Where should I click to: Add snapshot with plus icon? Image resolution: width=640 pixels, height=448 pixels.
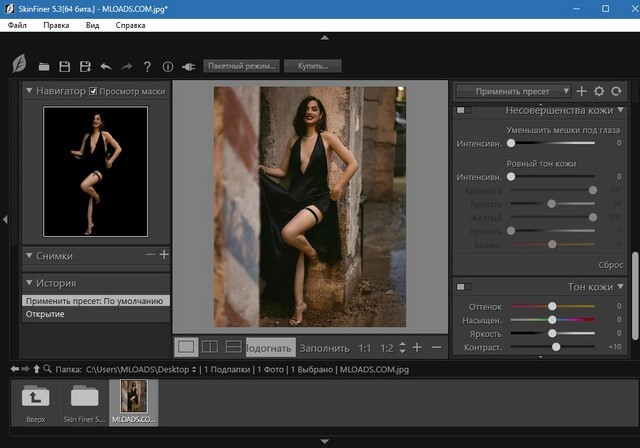(164, 255)
